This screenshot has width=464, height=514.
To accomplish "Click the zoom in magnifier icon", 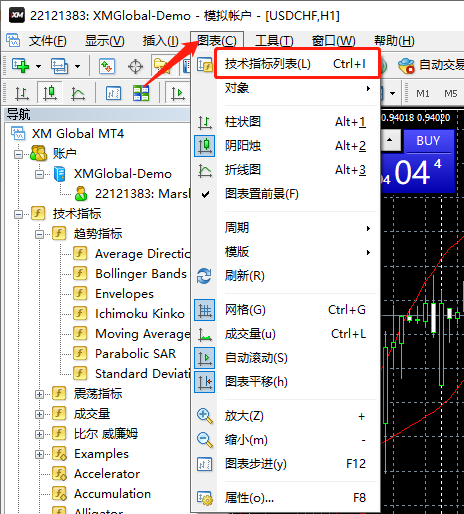I will pyautogui.click(x=205, y=416).
